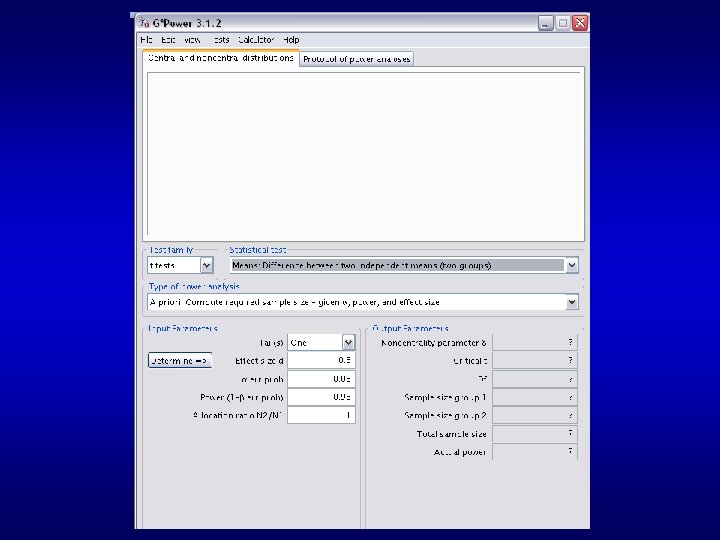
Task: Click the Critical t output field
Action: [x=534, y=360]
